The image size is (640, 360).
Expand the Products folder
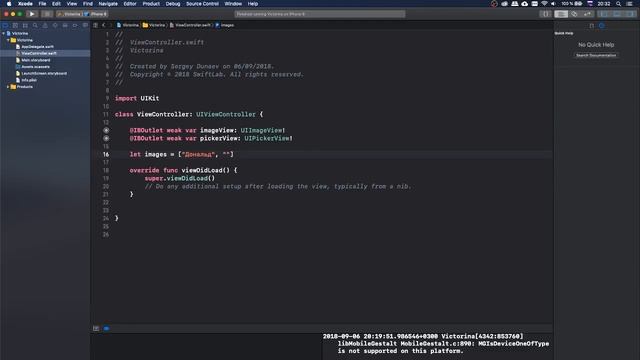8,87
